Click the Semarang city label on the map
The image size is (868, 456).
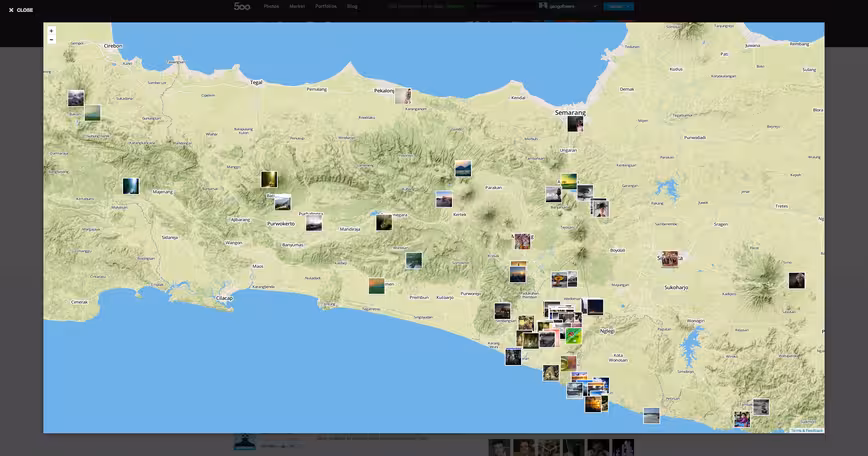[570, 112]
